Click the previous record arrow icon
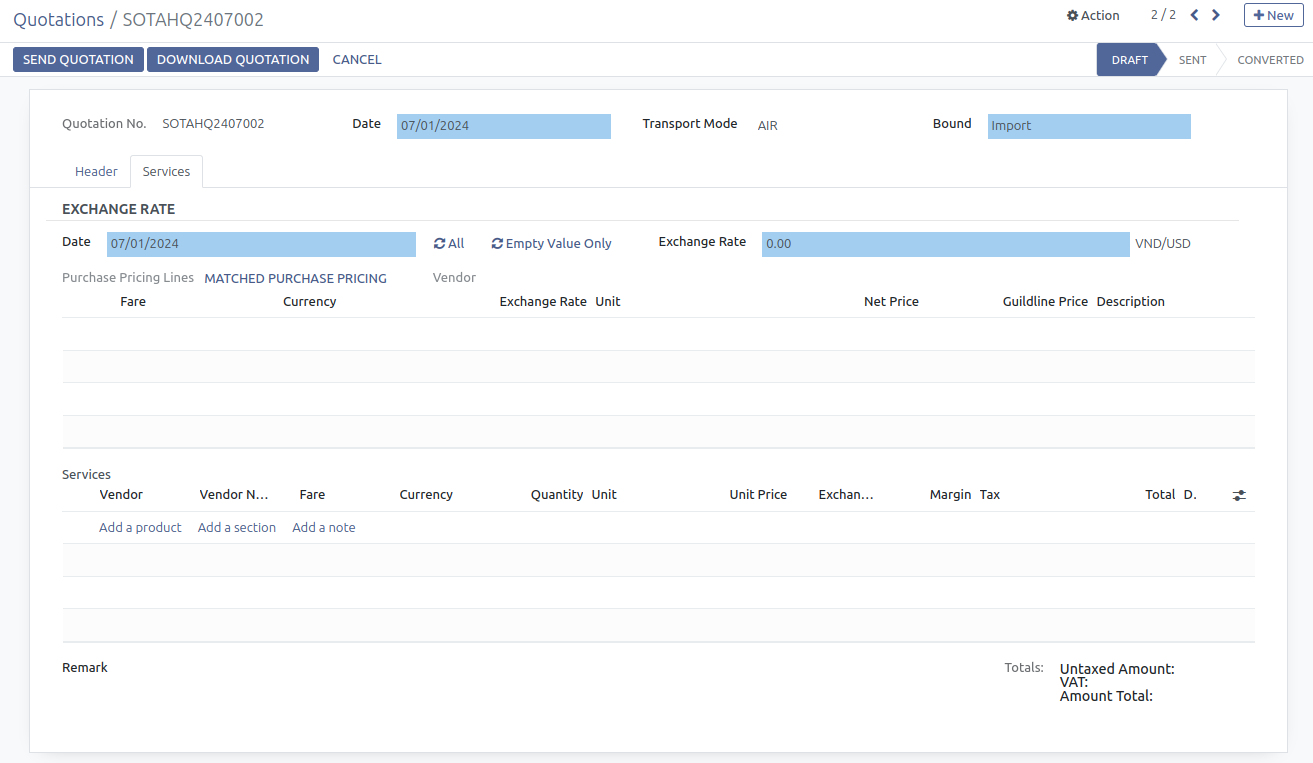1313x763 pixels. [x=1194, y=15]
